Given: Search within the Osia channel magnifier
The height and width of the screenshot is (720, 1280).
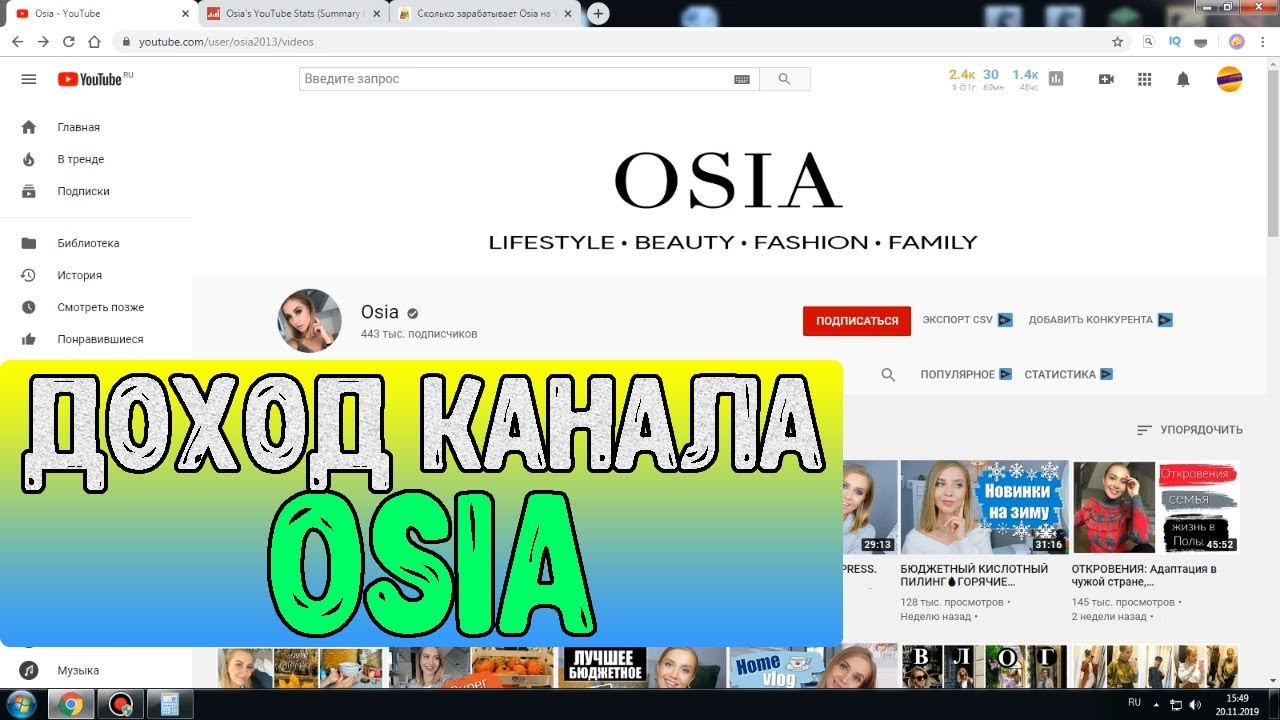Looking at the screenshot, I should [888, 374].
